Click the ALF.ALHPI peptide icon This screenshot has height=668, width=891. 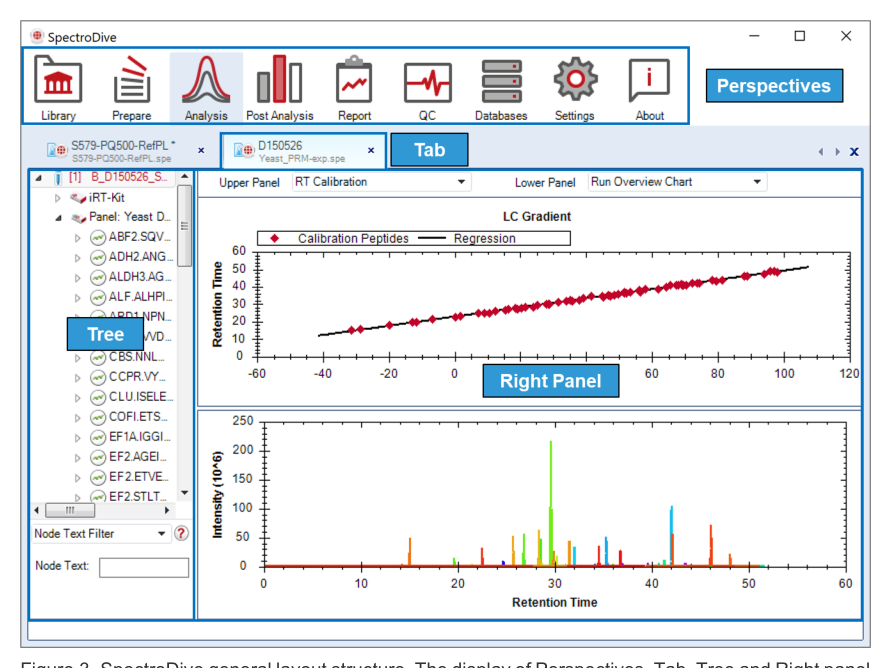point(98,297)
